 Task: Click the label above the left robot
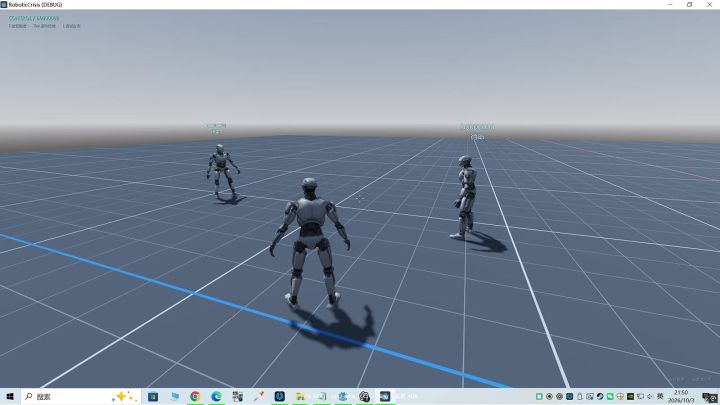pyautogui.click(x=216, y=128)
